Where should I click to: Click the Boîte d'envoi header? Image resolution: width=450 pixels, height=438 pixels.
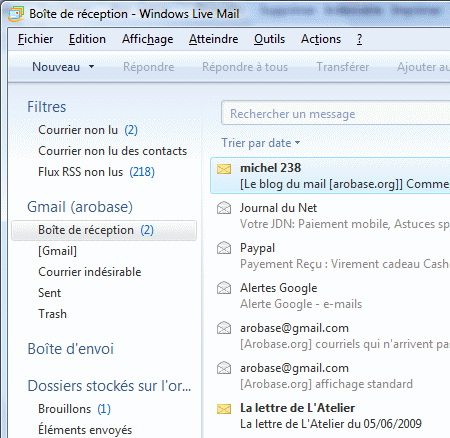click(x=71, y=349)
